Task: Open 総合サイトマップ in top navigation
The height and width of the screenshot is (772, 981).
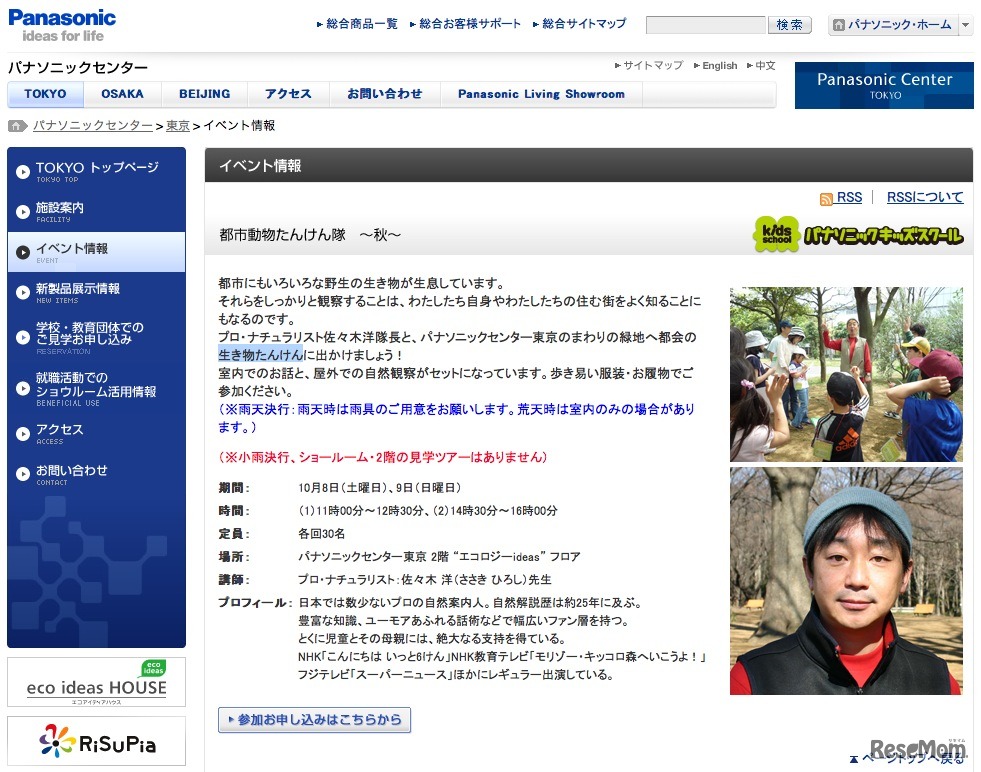Action: pos(584,24)
